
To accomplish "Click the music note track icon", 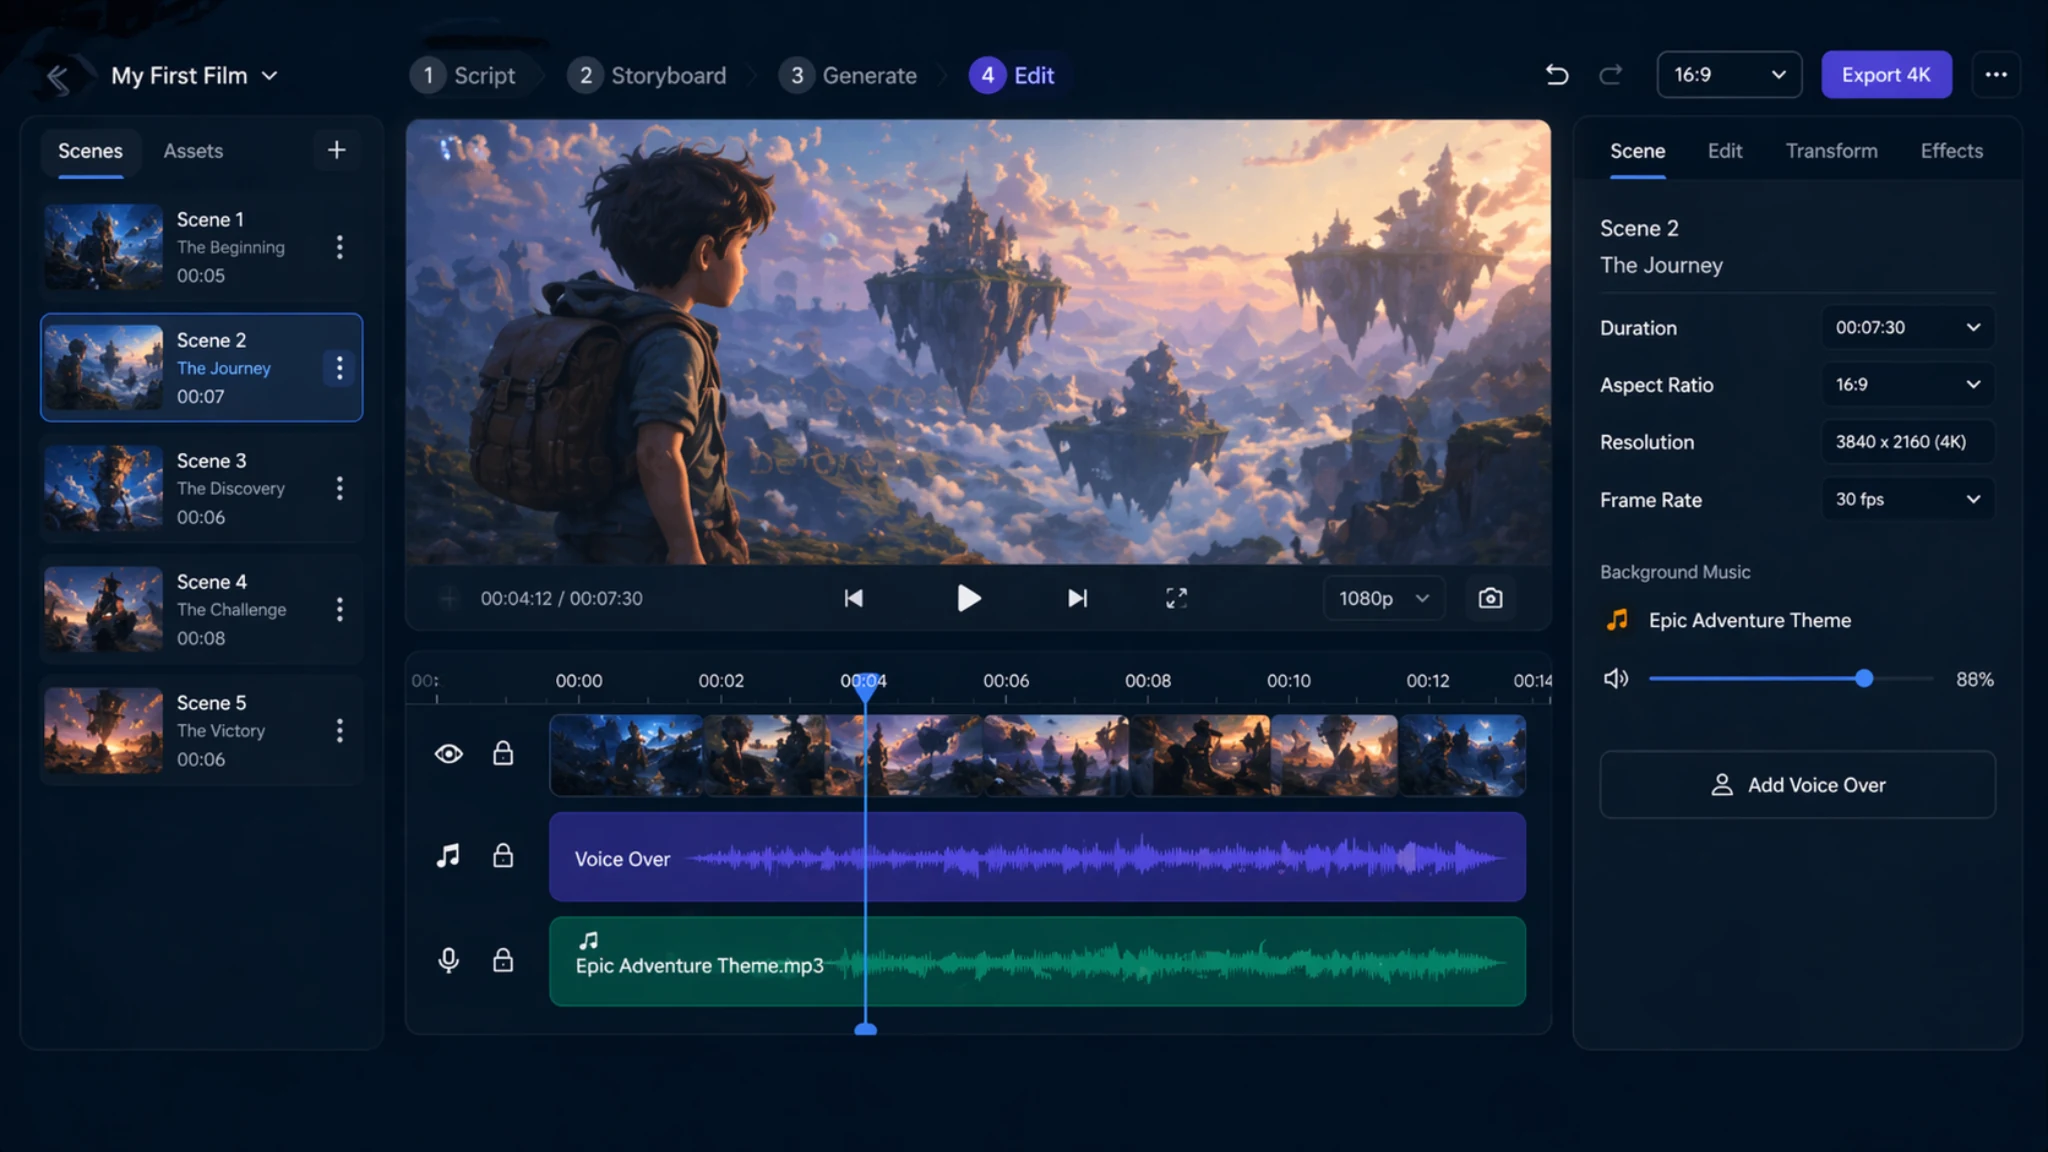I will click(x=448, y=856).
